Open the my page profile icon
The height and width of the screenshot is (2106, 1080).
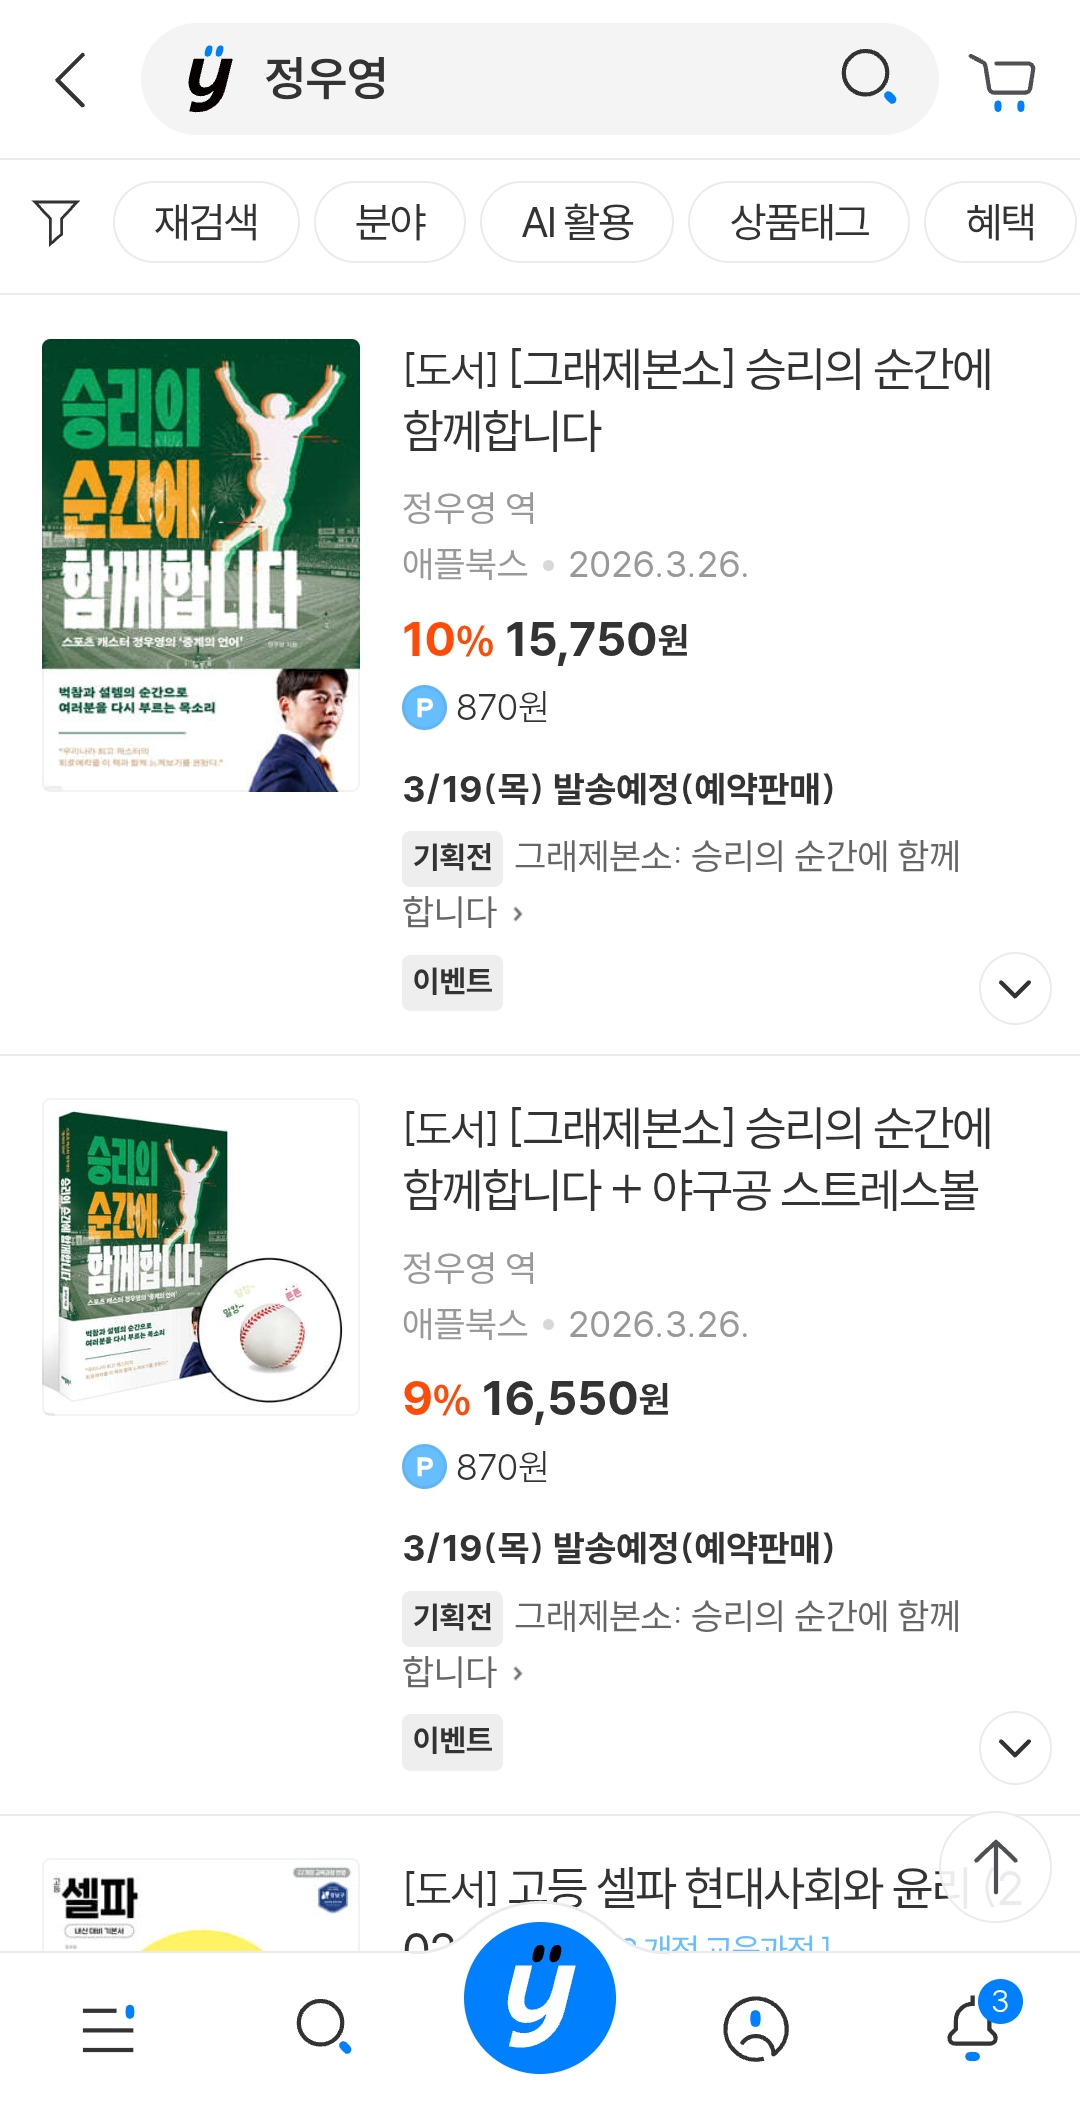756,2029
